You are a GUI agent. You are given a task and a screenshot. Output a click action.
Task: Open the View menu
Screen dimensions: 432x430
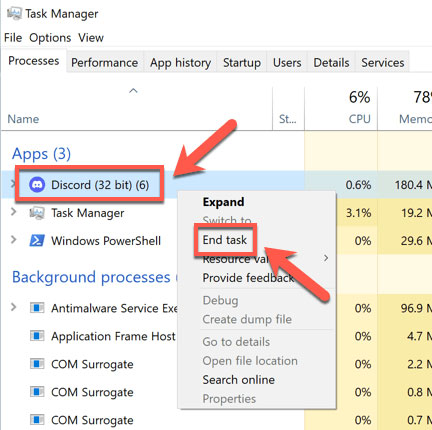tap(91, 38)
